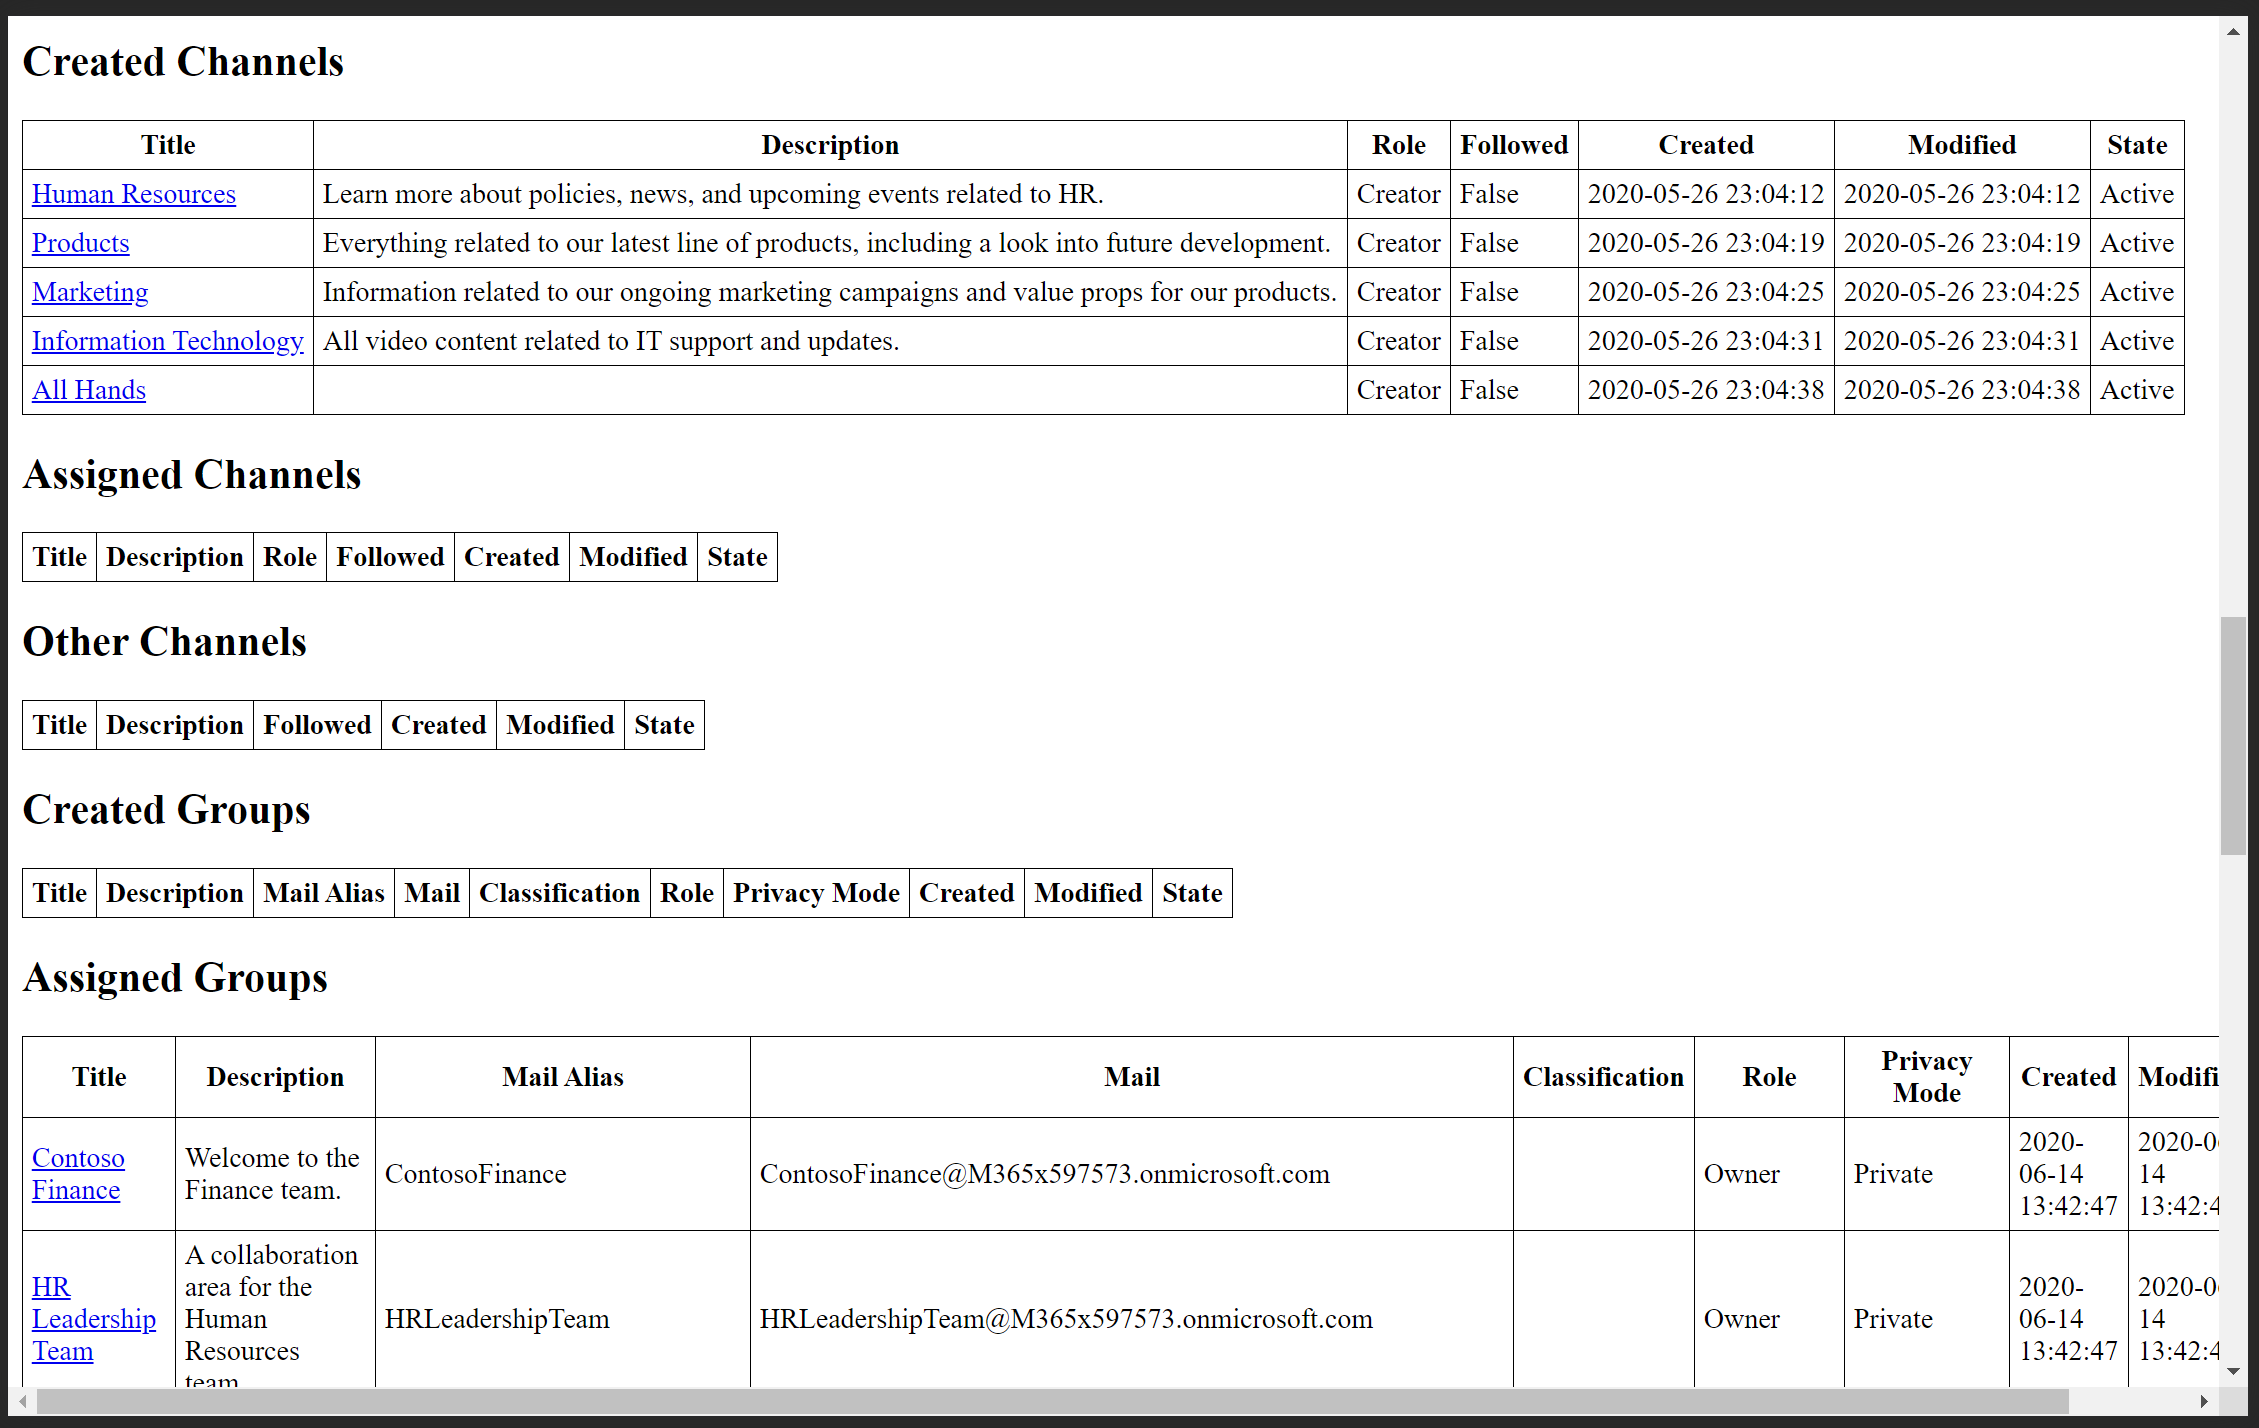Open the Information Technology channel link
This screenshot has width=2259, height=1428.
click(x=168, y=341)
